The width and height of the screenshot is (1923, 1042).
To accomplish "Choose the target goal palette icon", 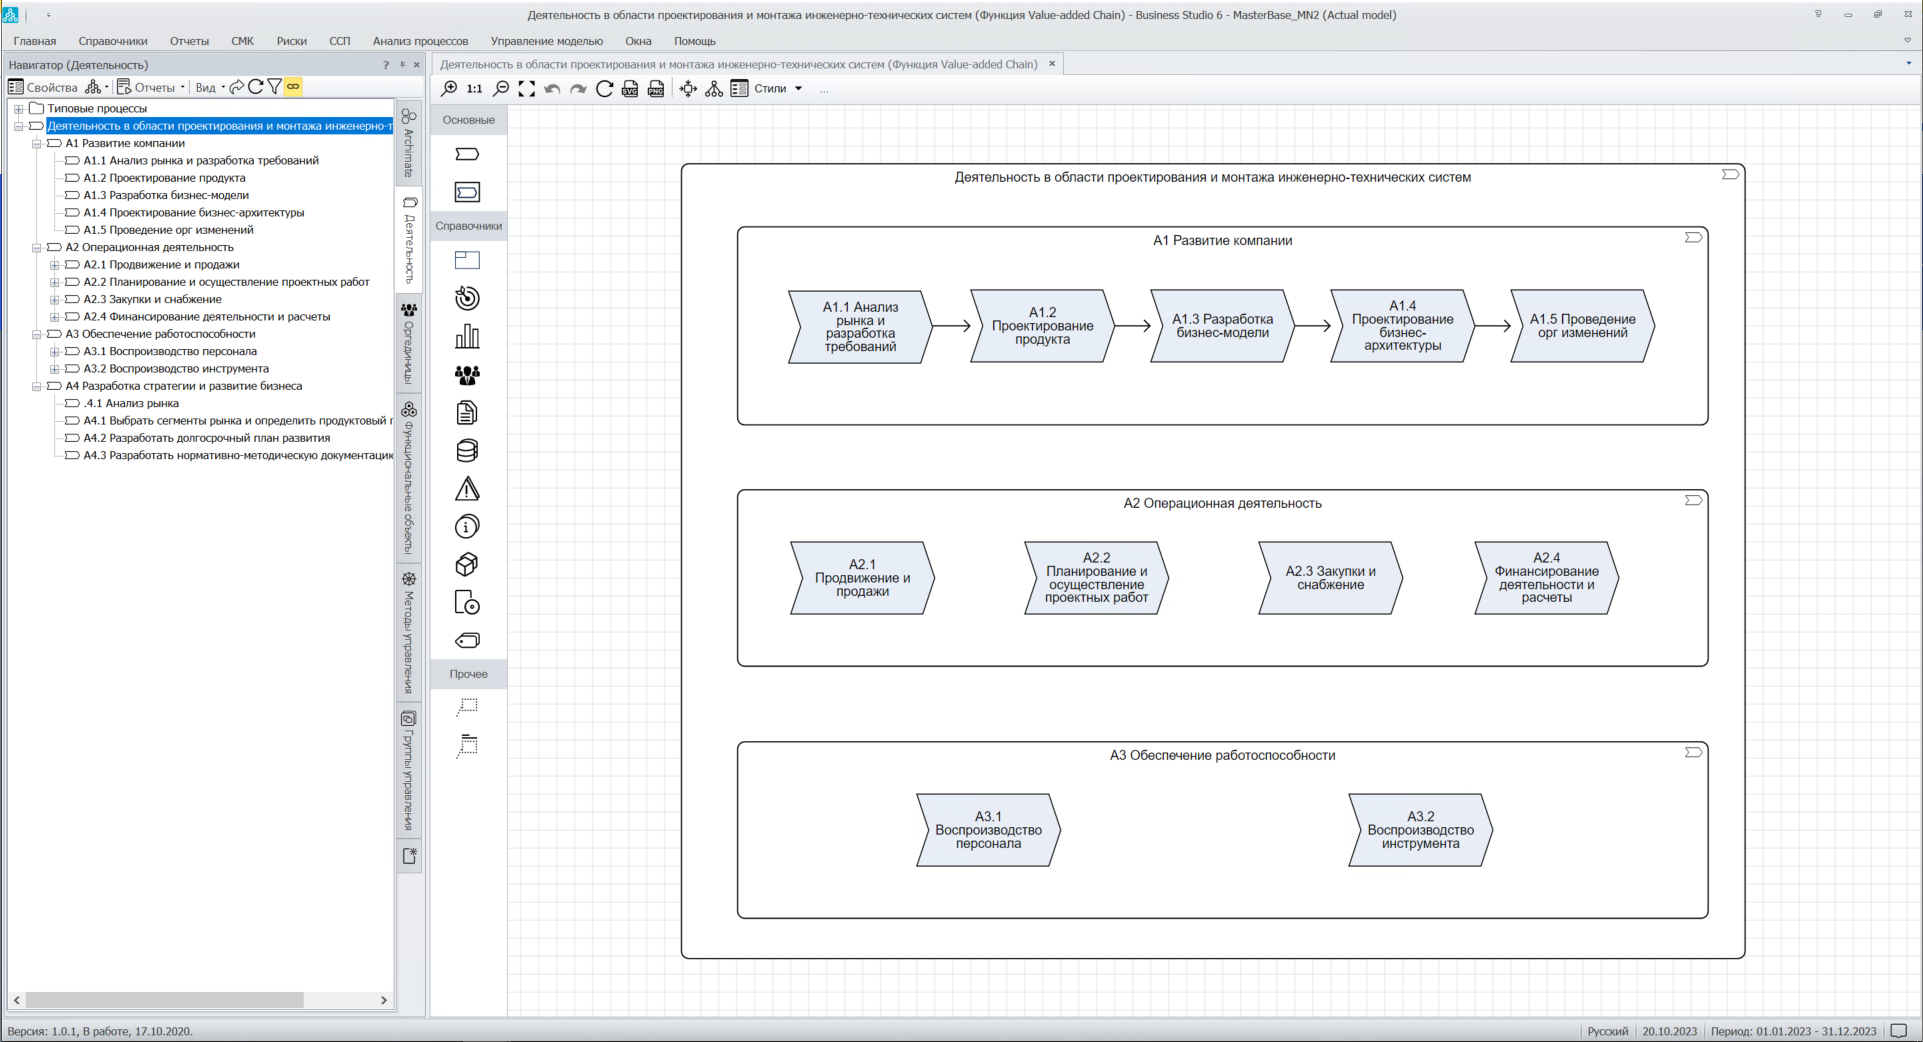I will coord(467,299).
